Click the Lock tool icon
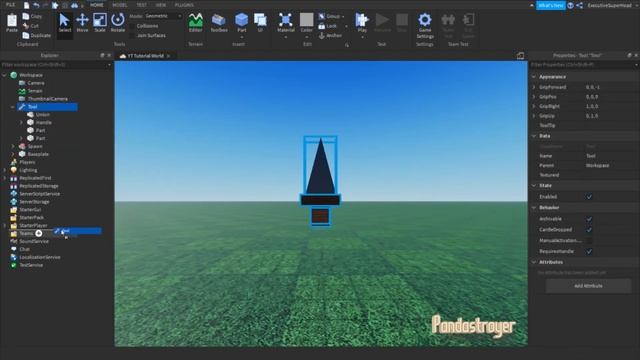Viewport: 640px width, 360px height. (322, 26)
